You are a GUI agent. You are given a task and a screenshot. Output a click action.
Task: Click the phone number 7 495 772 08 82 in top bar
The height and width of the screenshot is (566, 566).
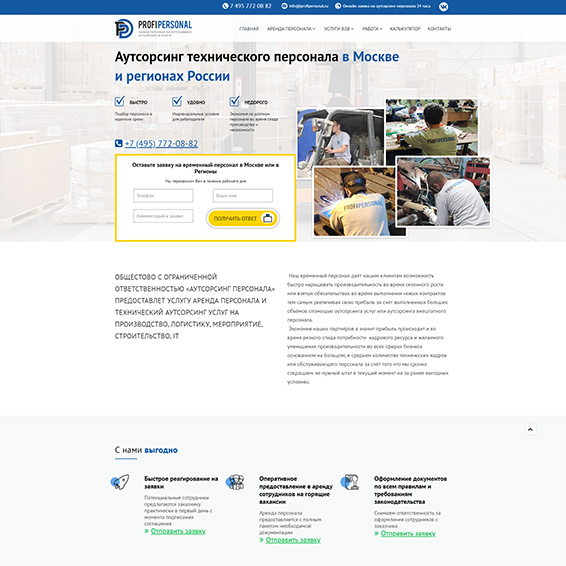(x=251, y=6)
